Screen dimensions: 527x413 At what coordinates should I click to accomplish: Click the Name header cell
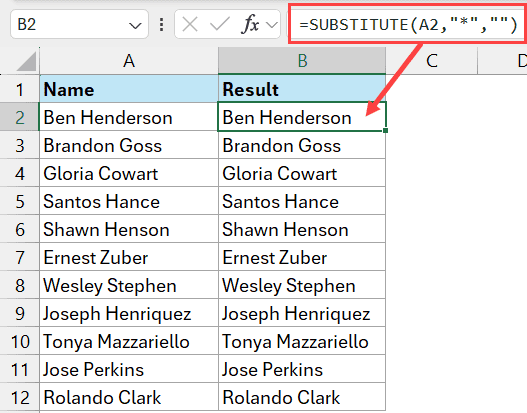(x=129, y=89)
